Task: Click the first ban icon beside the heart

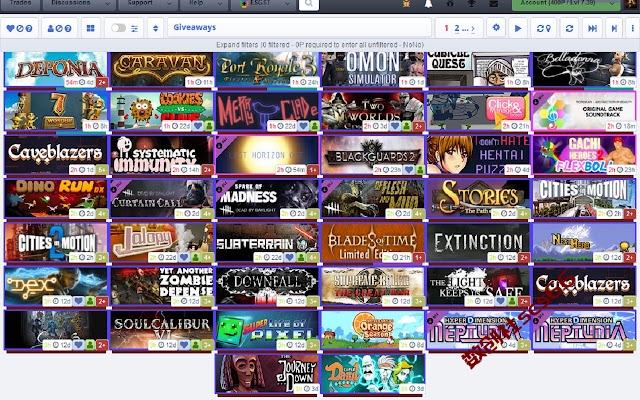Action: click(20, 28)
